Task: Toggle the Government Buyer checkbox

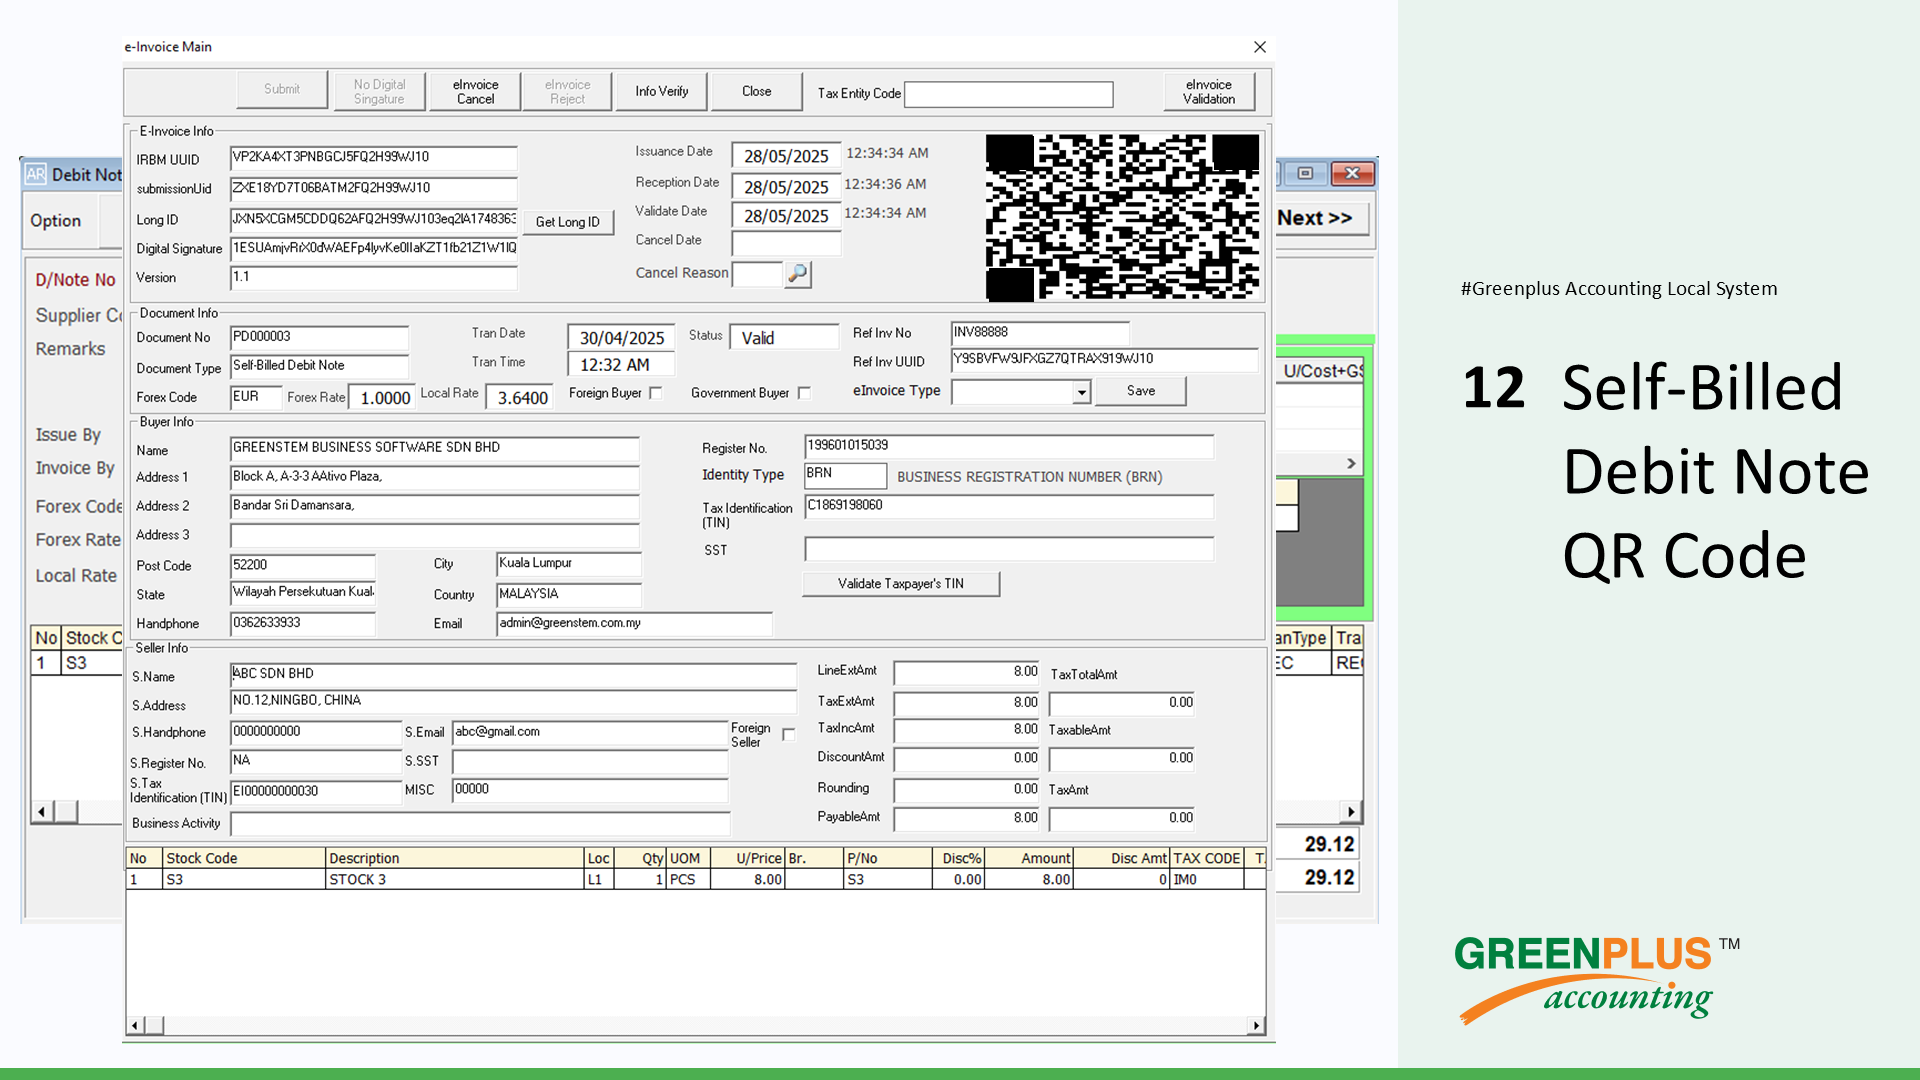Action: (804, 393)
